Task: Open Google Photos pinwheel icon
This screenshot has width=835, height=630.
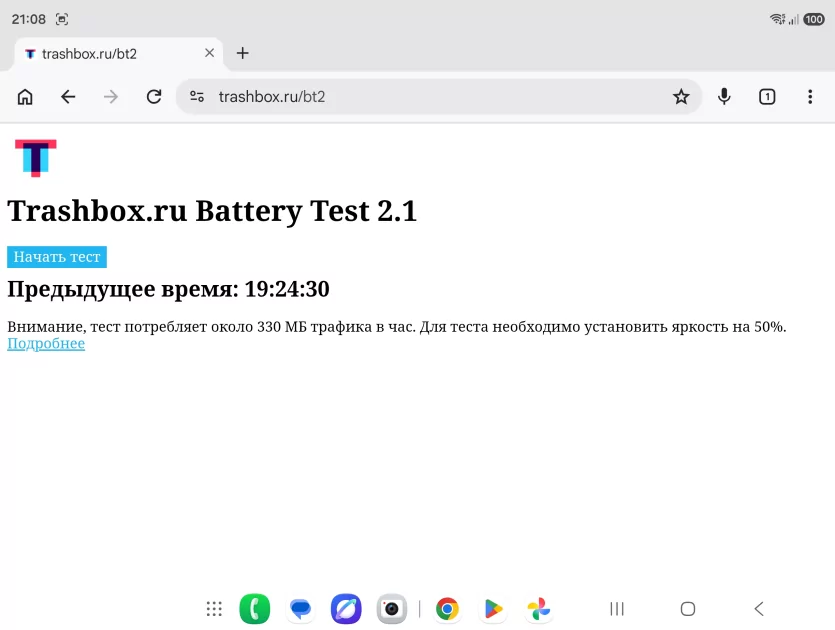Action: [x=538, y=609]
